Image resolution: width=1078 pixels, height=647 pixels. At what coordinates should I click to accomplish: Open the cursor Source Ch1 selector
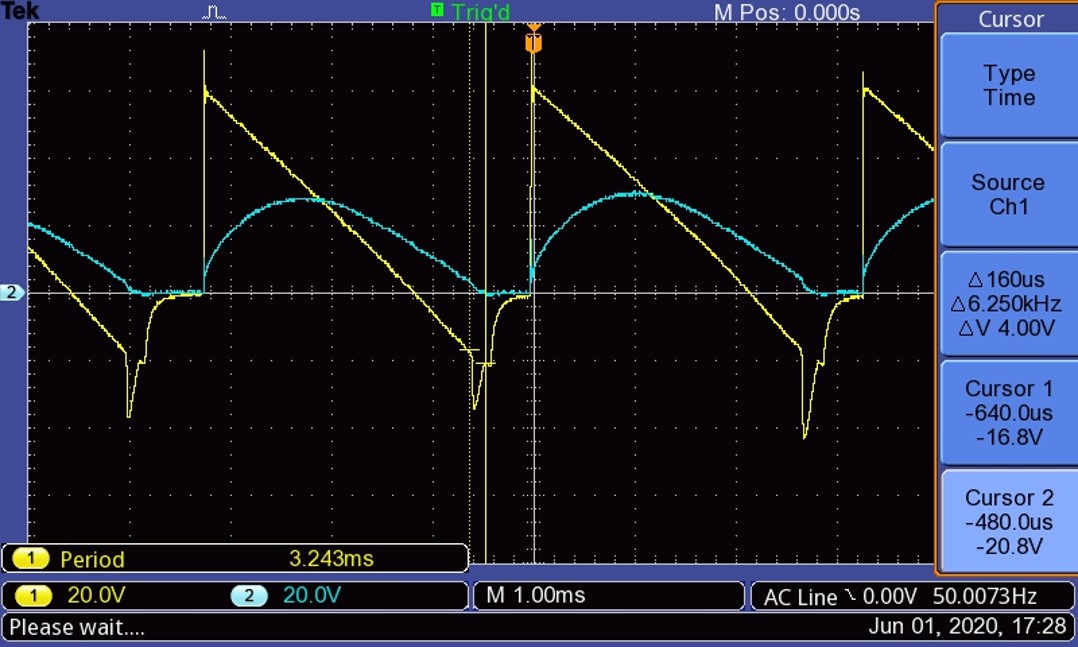pyautogui.click(x=1008, y=195)
